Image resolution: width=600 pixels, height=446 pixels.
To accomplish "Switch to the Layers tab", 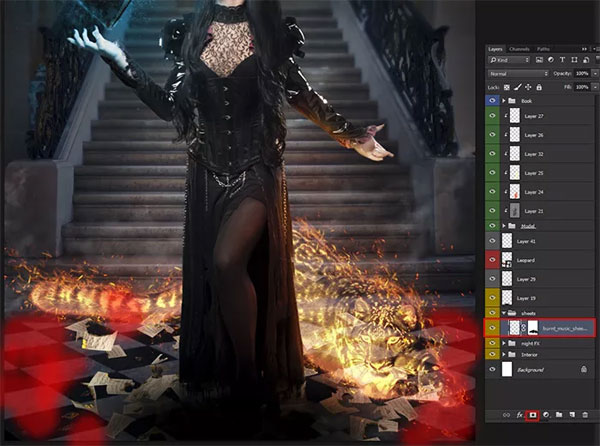I will pos(495,49).
